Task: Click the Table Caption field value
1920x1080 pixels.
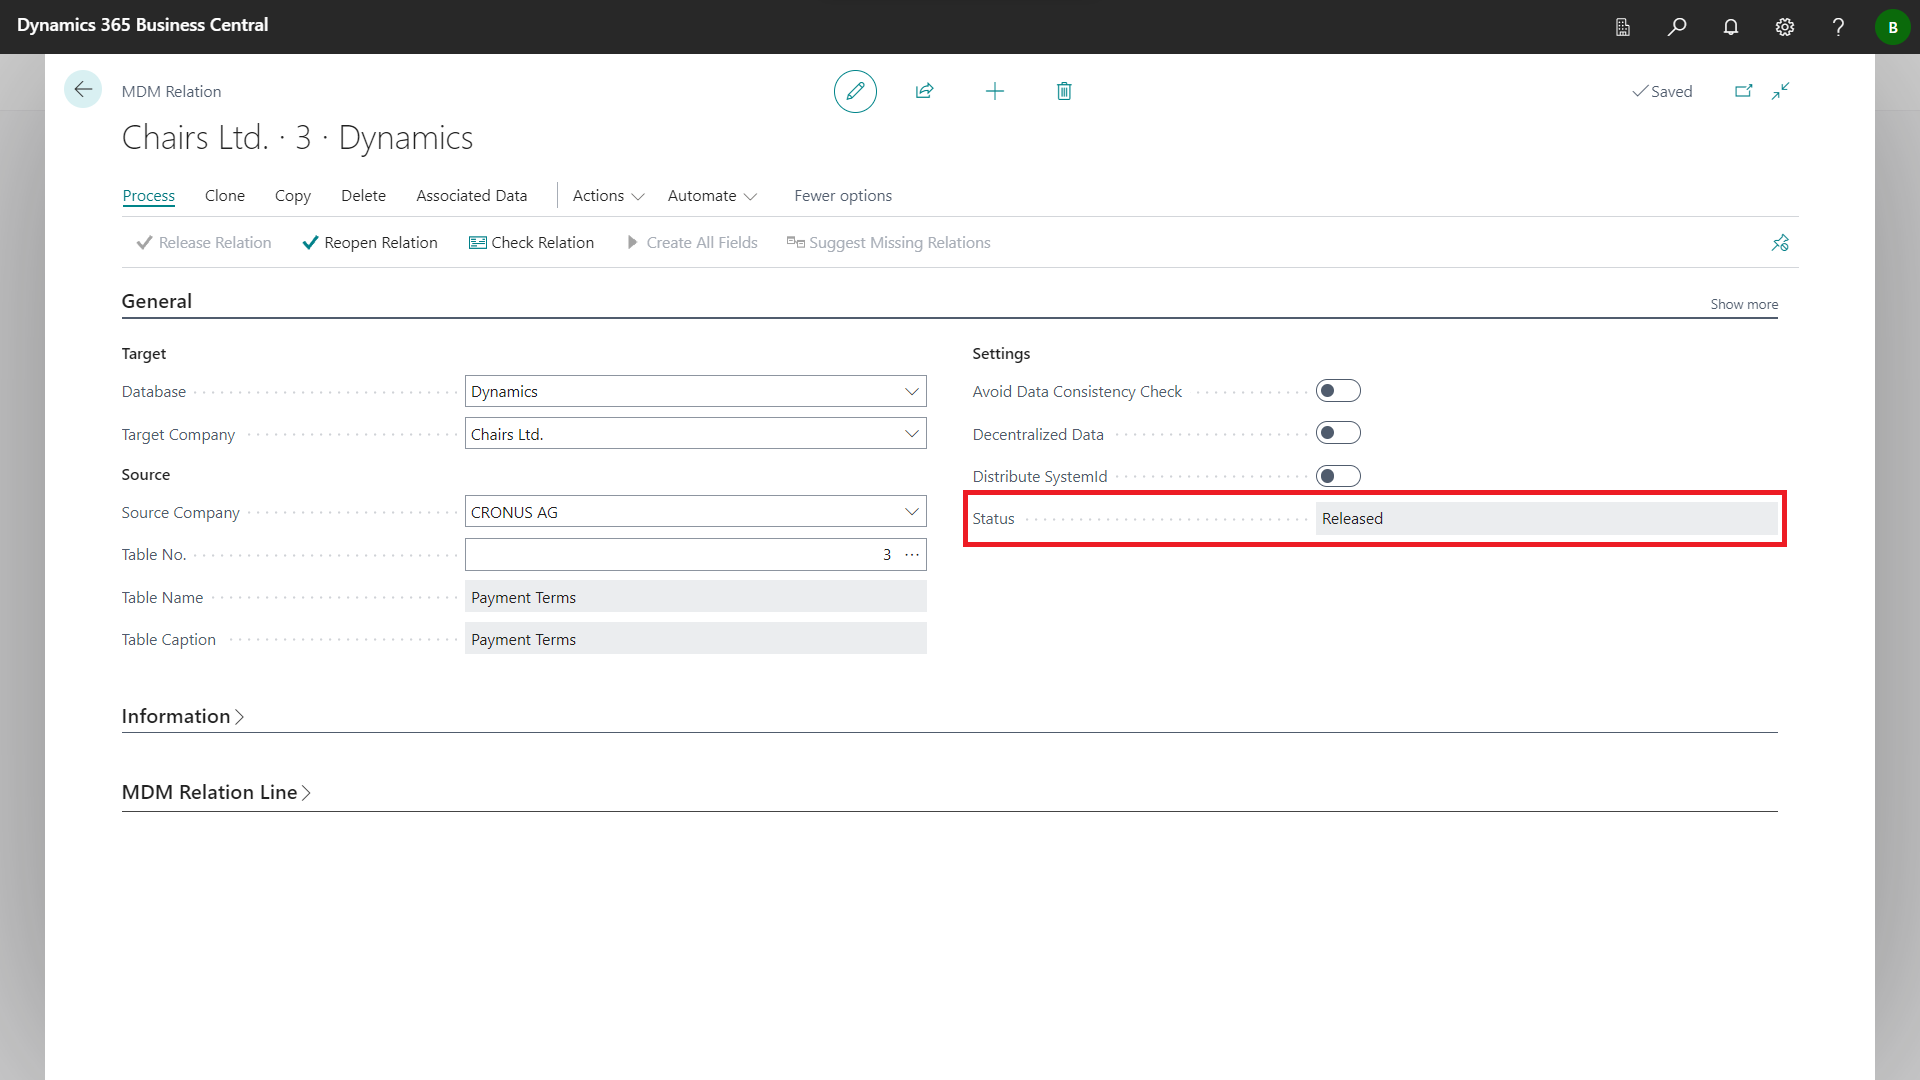Action: tap(696, 639)
